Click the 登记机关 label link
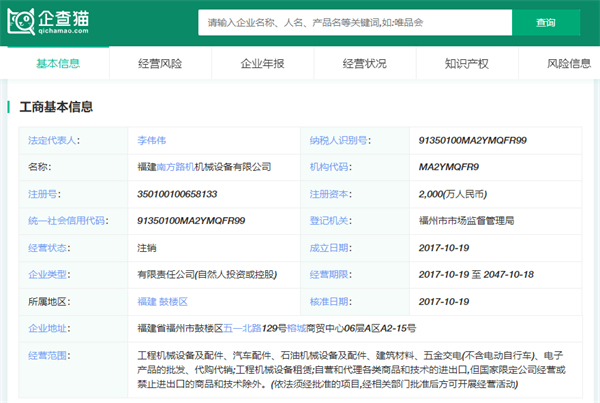 [329, 221]
